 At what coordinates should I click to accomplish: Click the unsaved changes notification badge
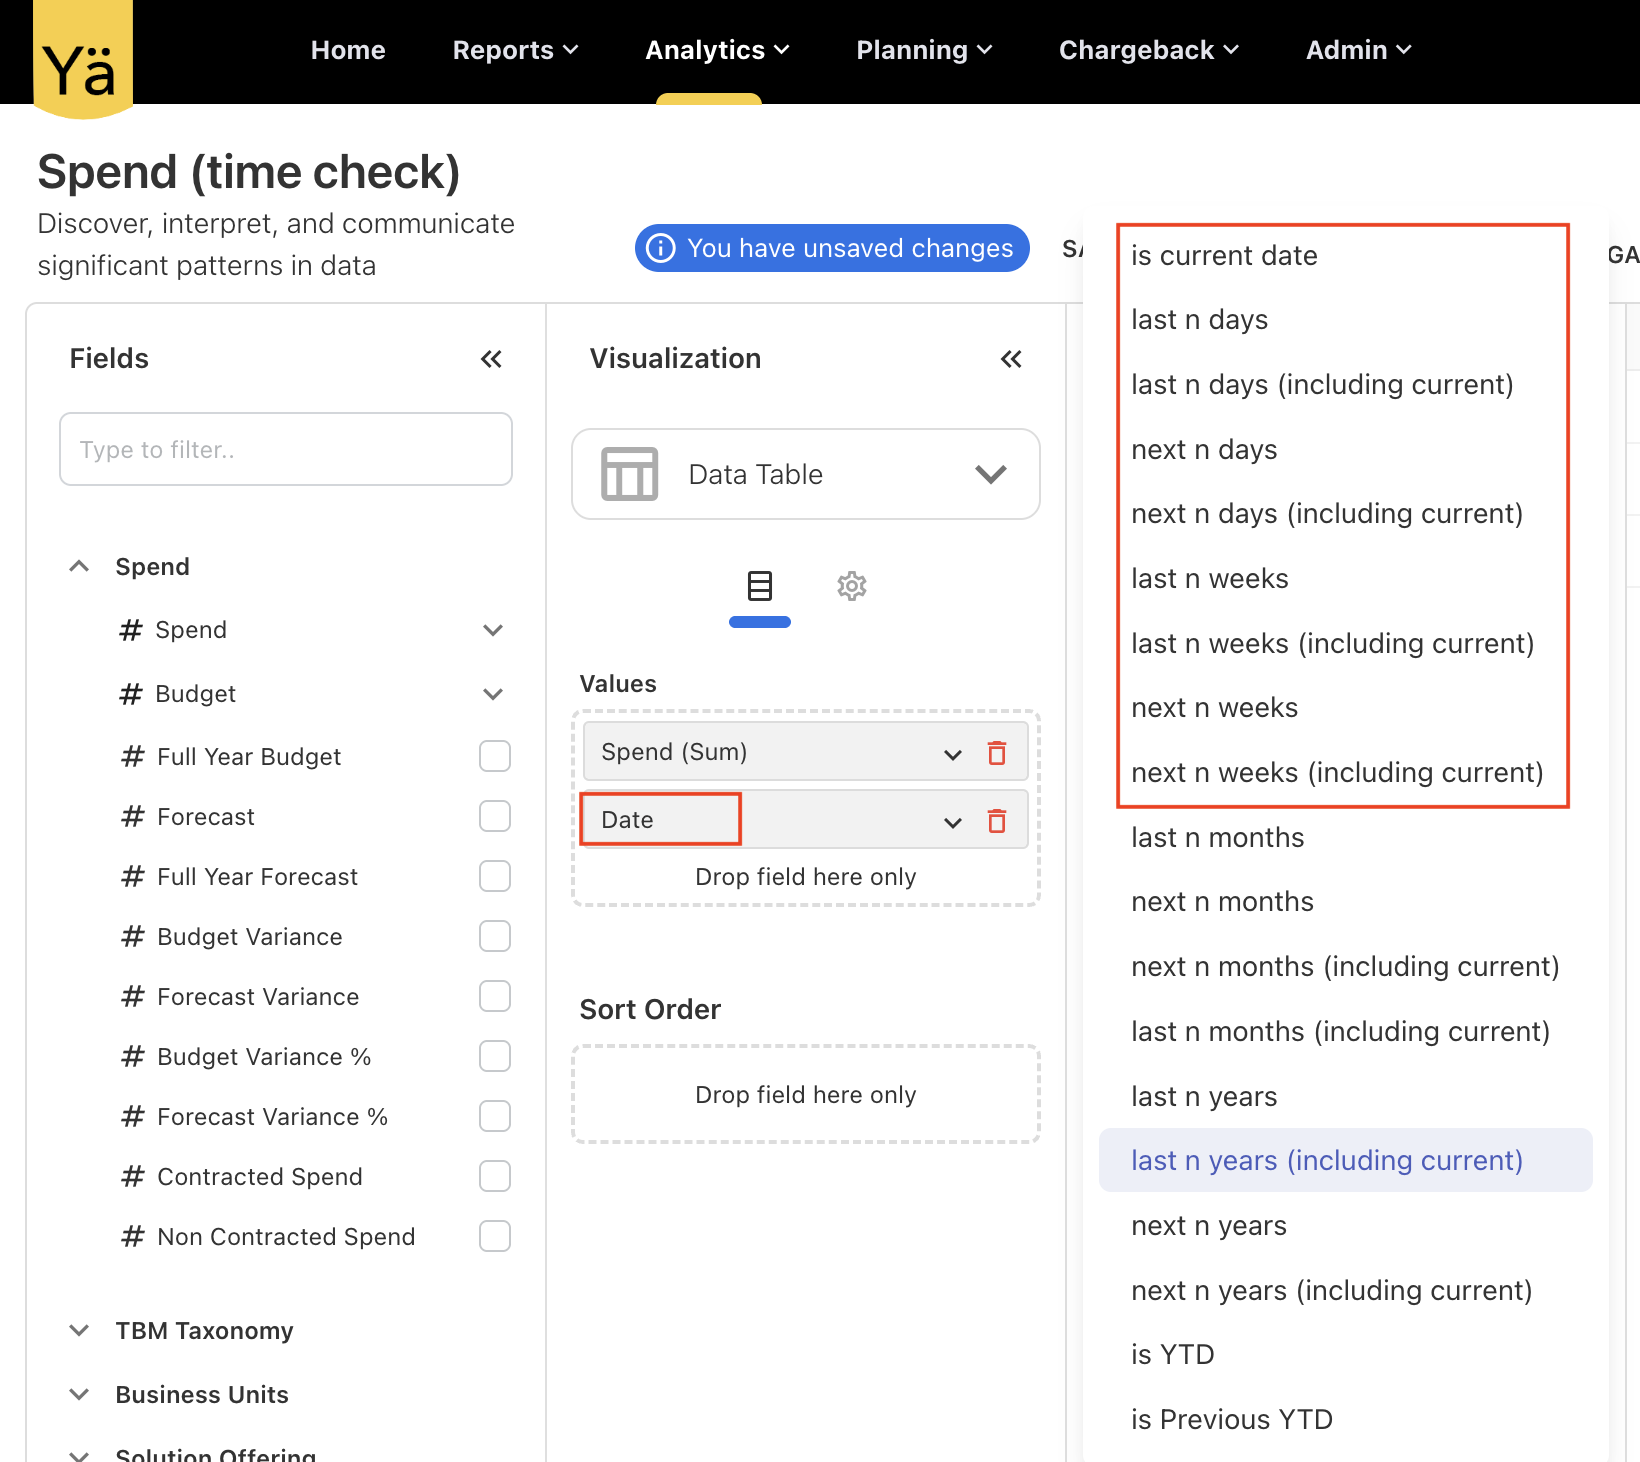click(832, 248)
